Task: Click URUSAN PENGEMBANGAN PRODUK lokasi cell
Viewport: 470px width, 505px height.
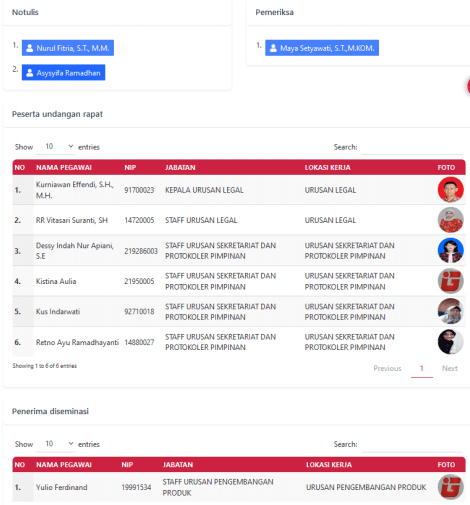Action: point(366,487)
